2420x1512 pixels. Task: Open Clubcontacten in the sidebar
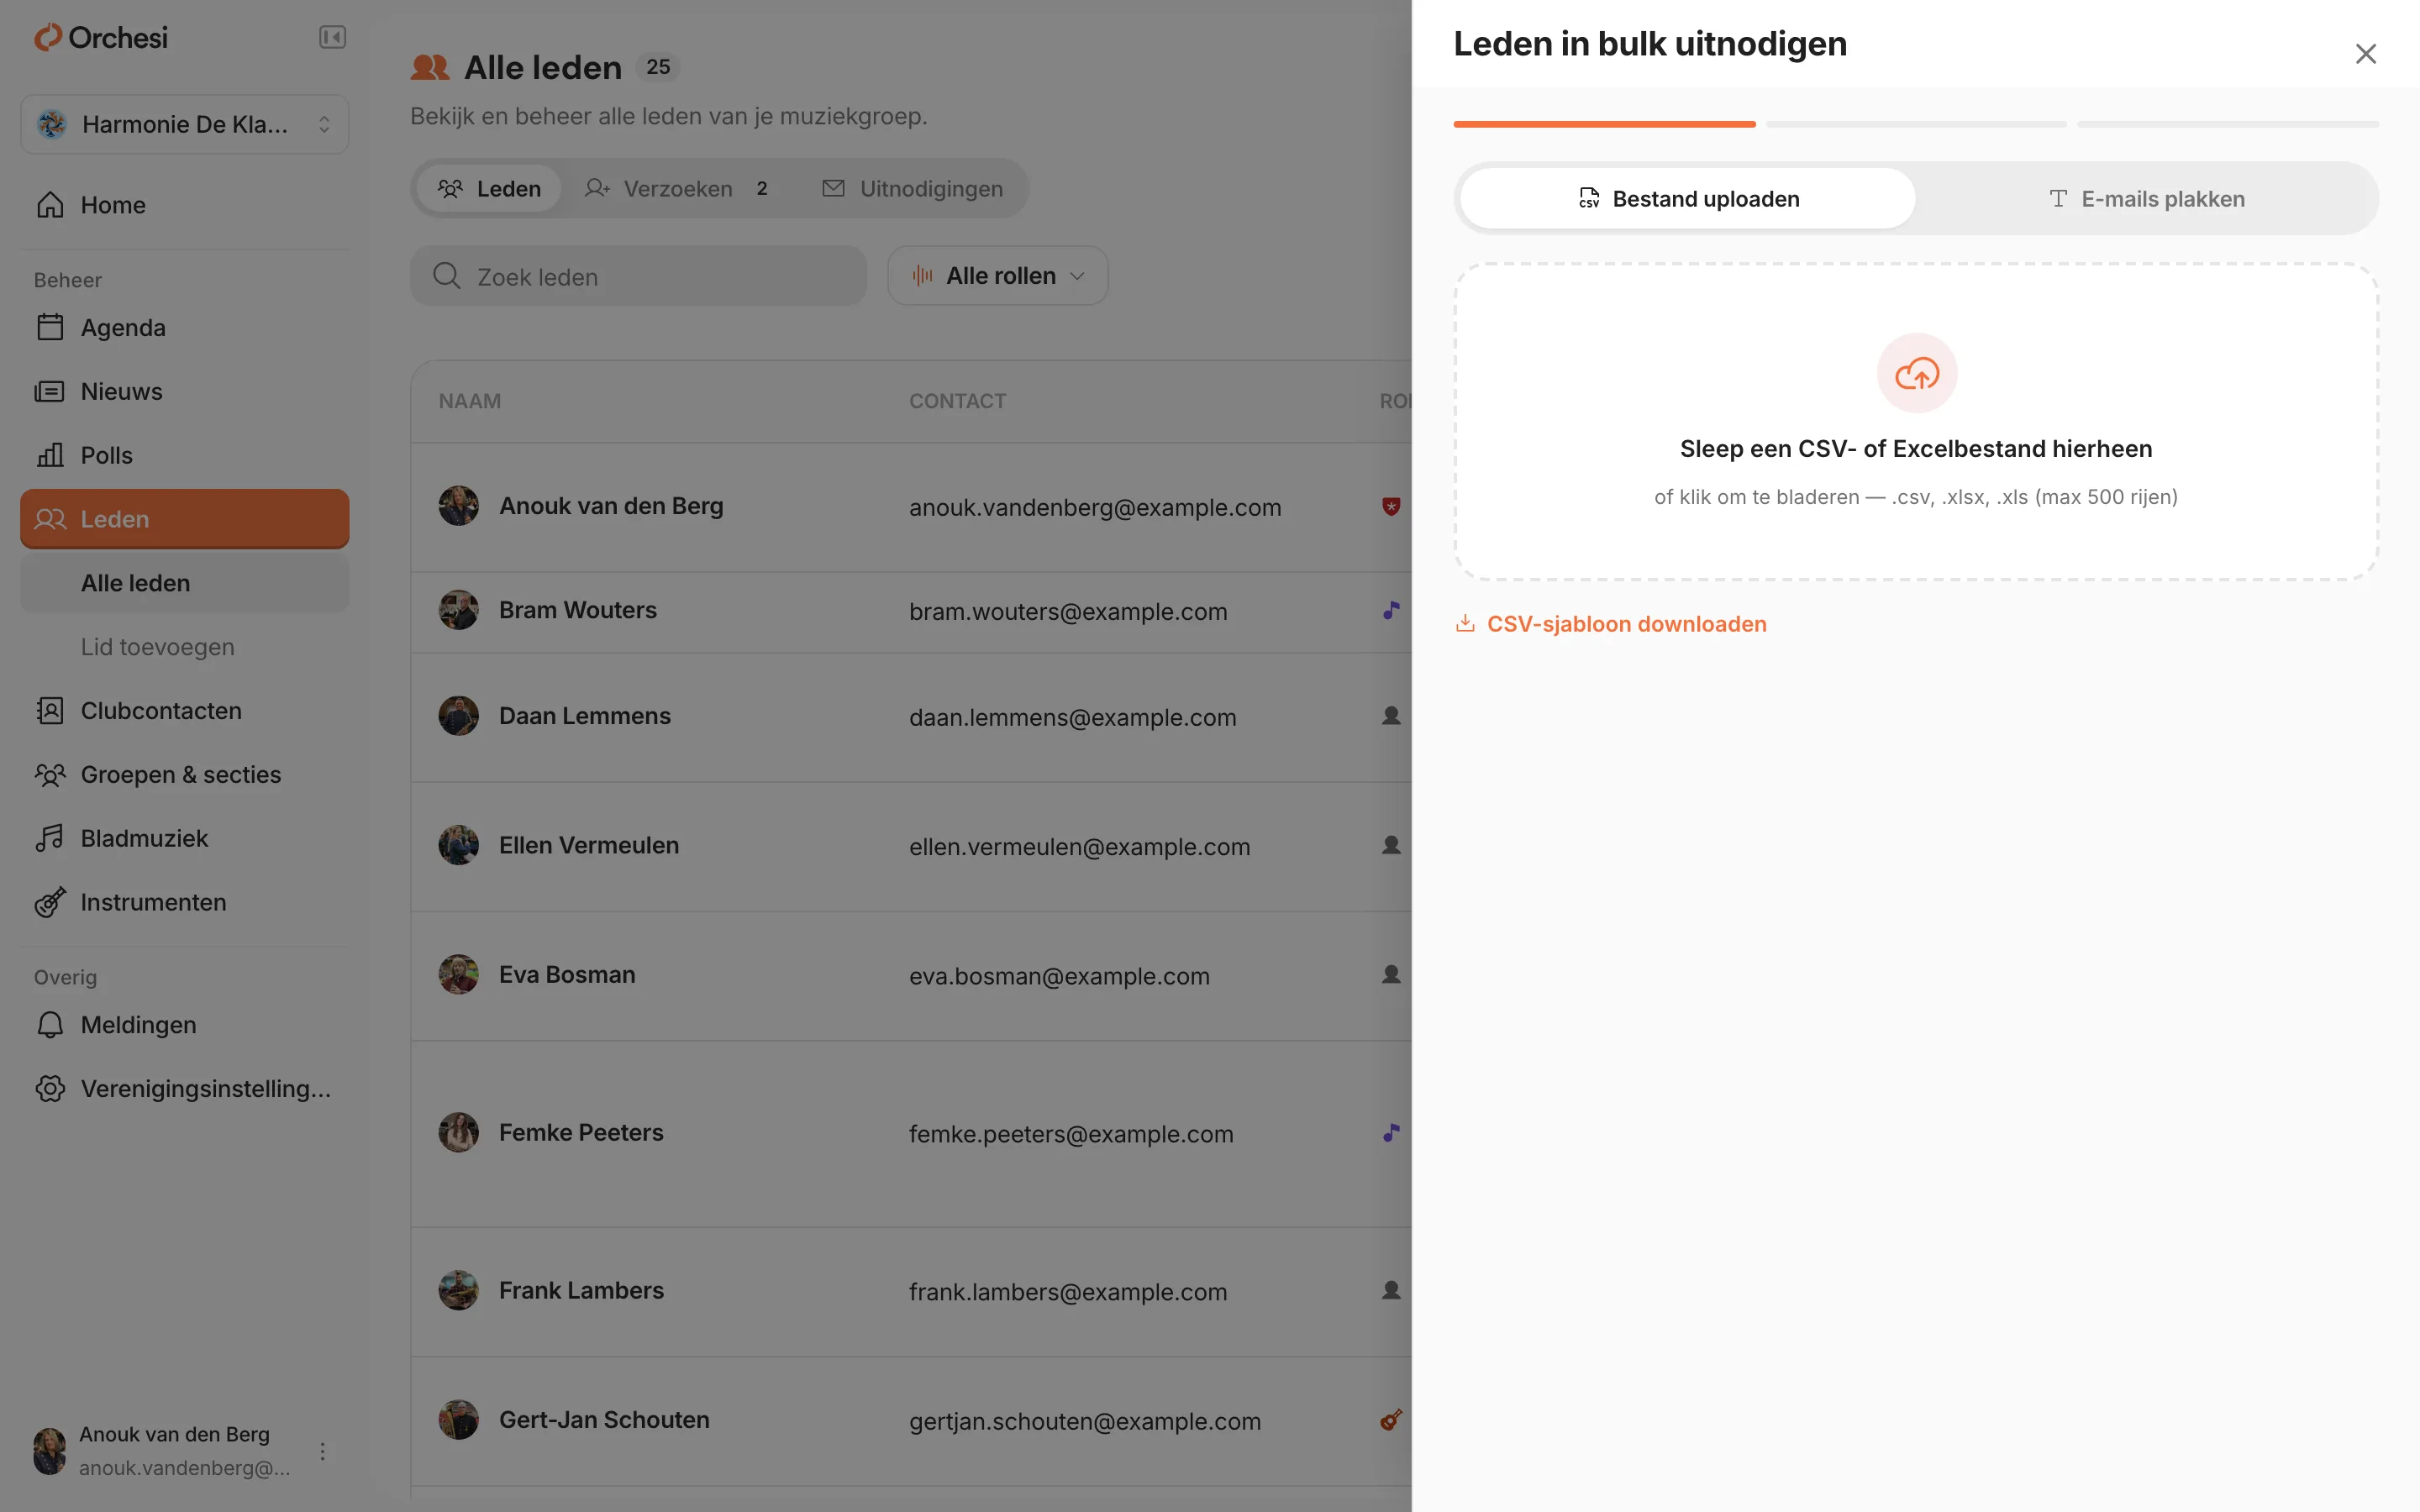click(185, 711)
